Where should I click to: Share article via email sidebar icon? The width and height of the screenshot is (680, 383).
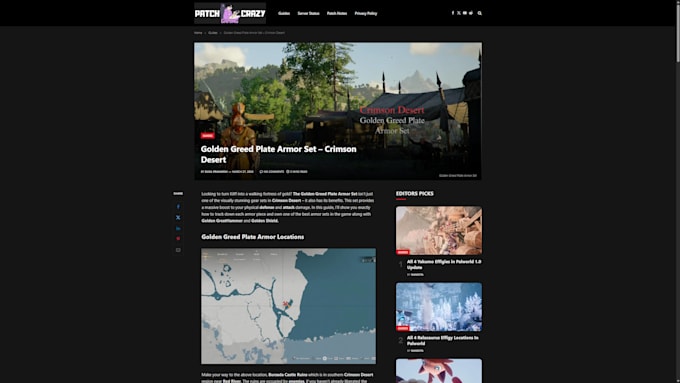[x=178, y=250]
